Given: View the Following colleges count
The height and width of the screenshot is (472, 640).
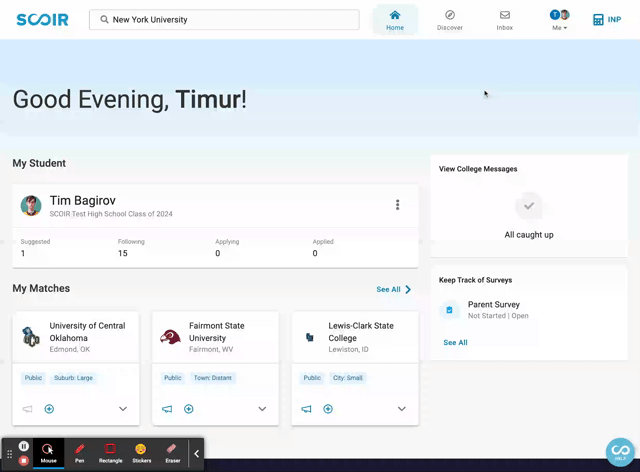Looking at the screenshot, I should (x=131, y=247).
